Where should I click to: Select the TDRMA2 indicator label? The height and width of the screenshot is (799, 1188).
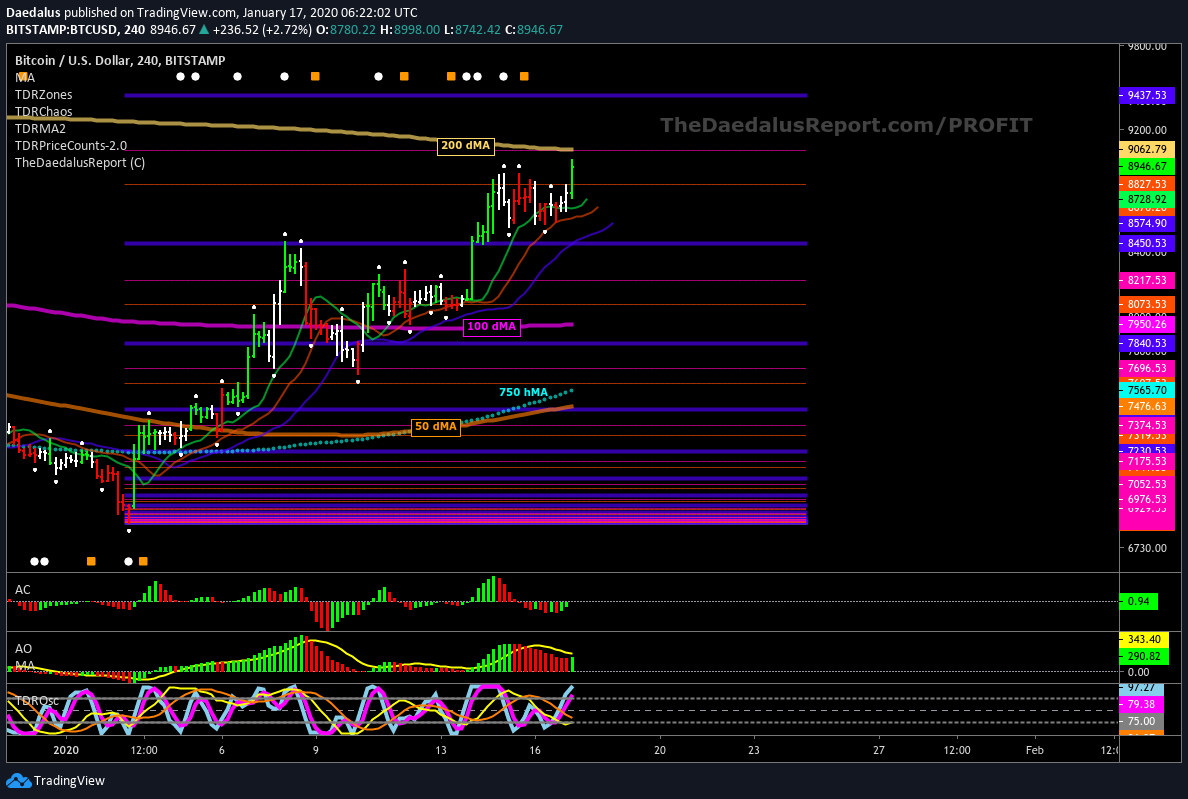point(40,129)
